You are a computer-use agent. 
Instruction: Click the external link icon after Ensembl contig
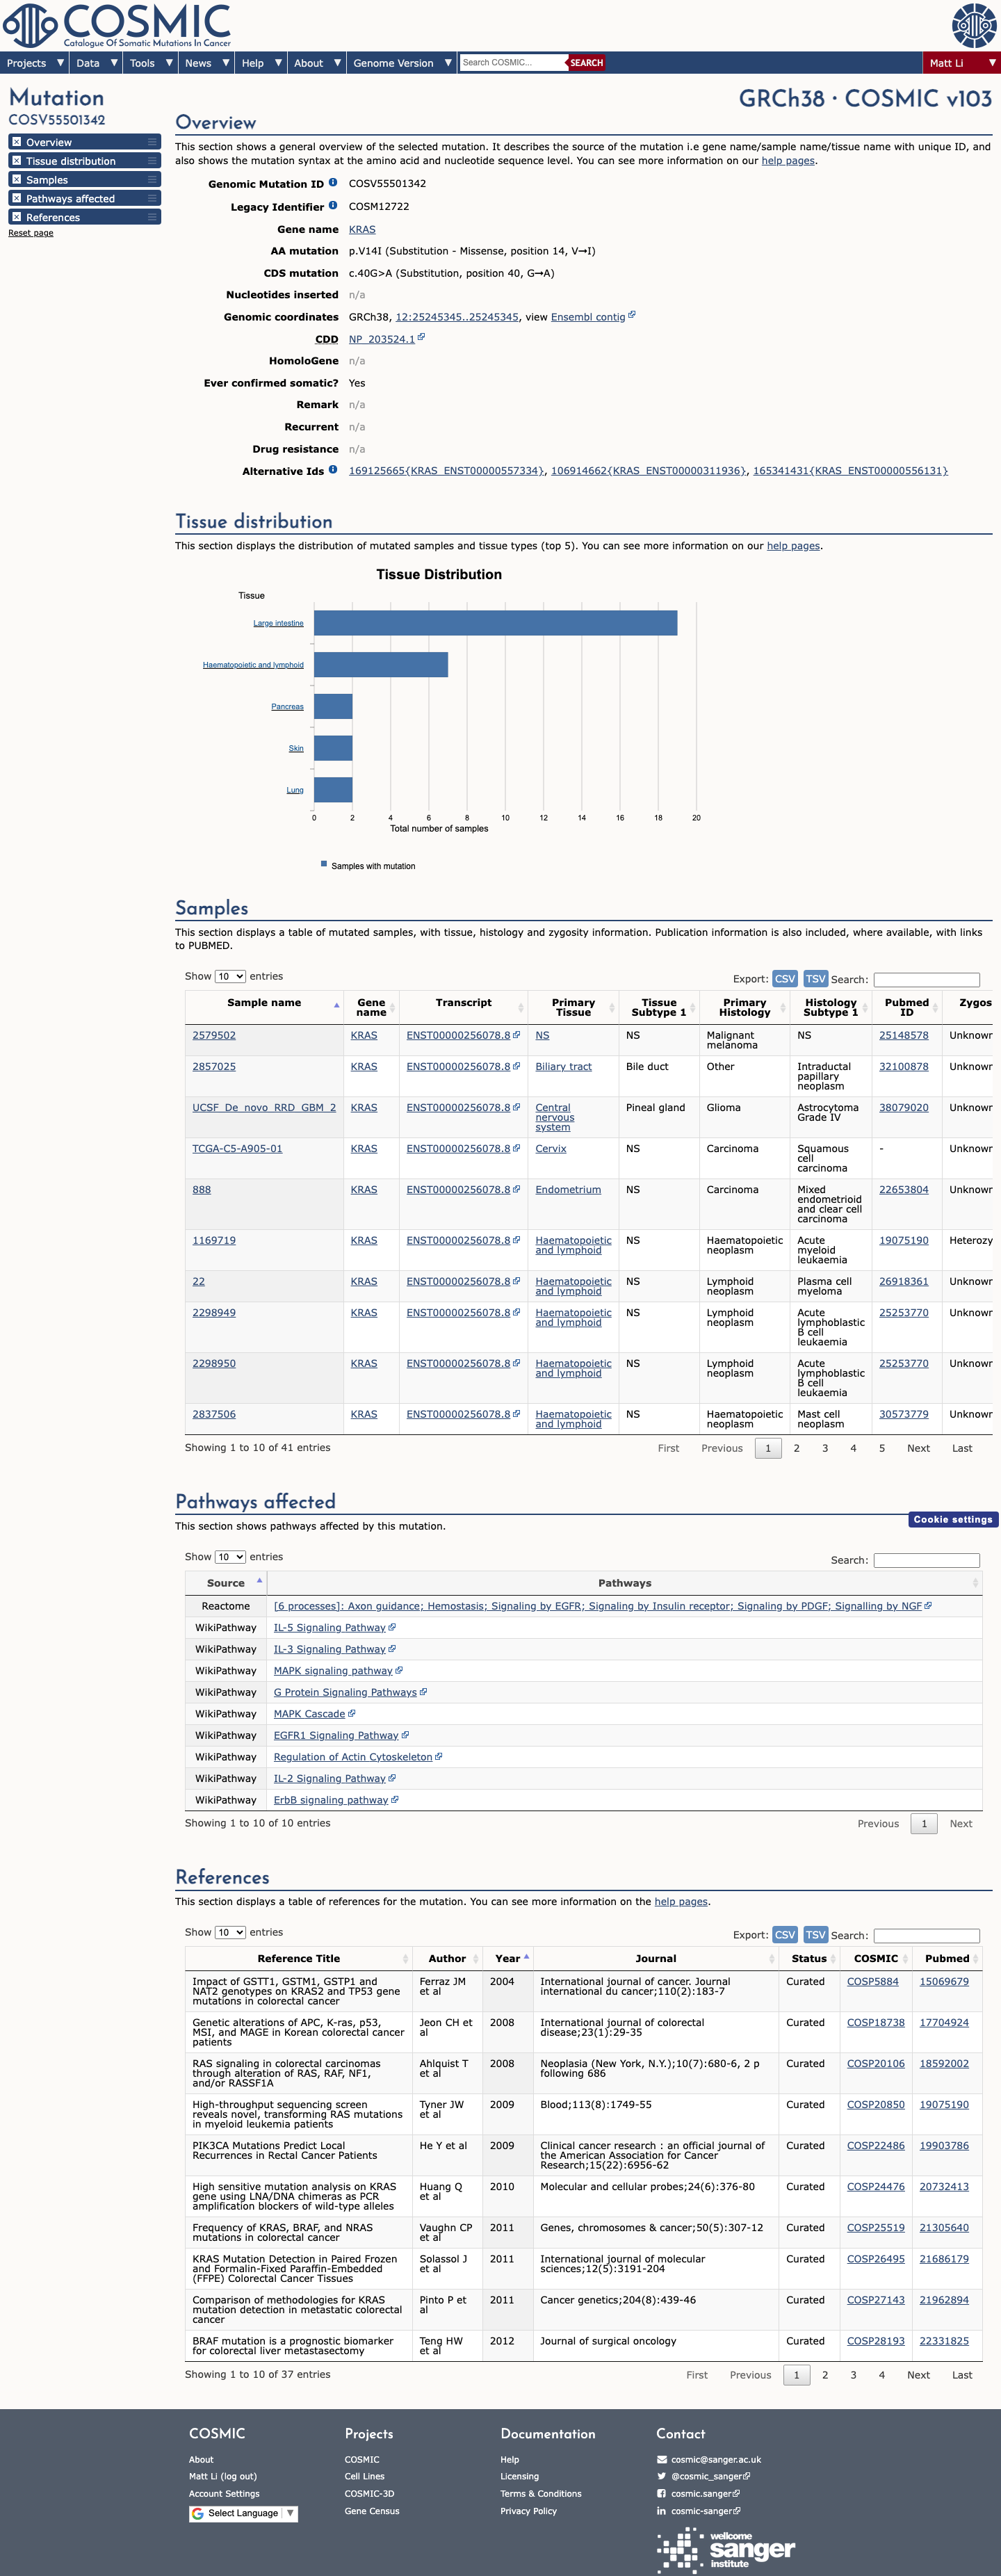[x=632, y=315]
